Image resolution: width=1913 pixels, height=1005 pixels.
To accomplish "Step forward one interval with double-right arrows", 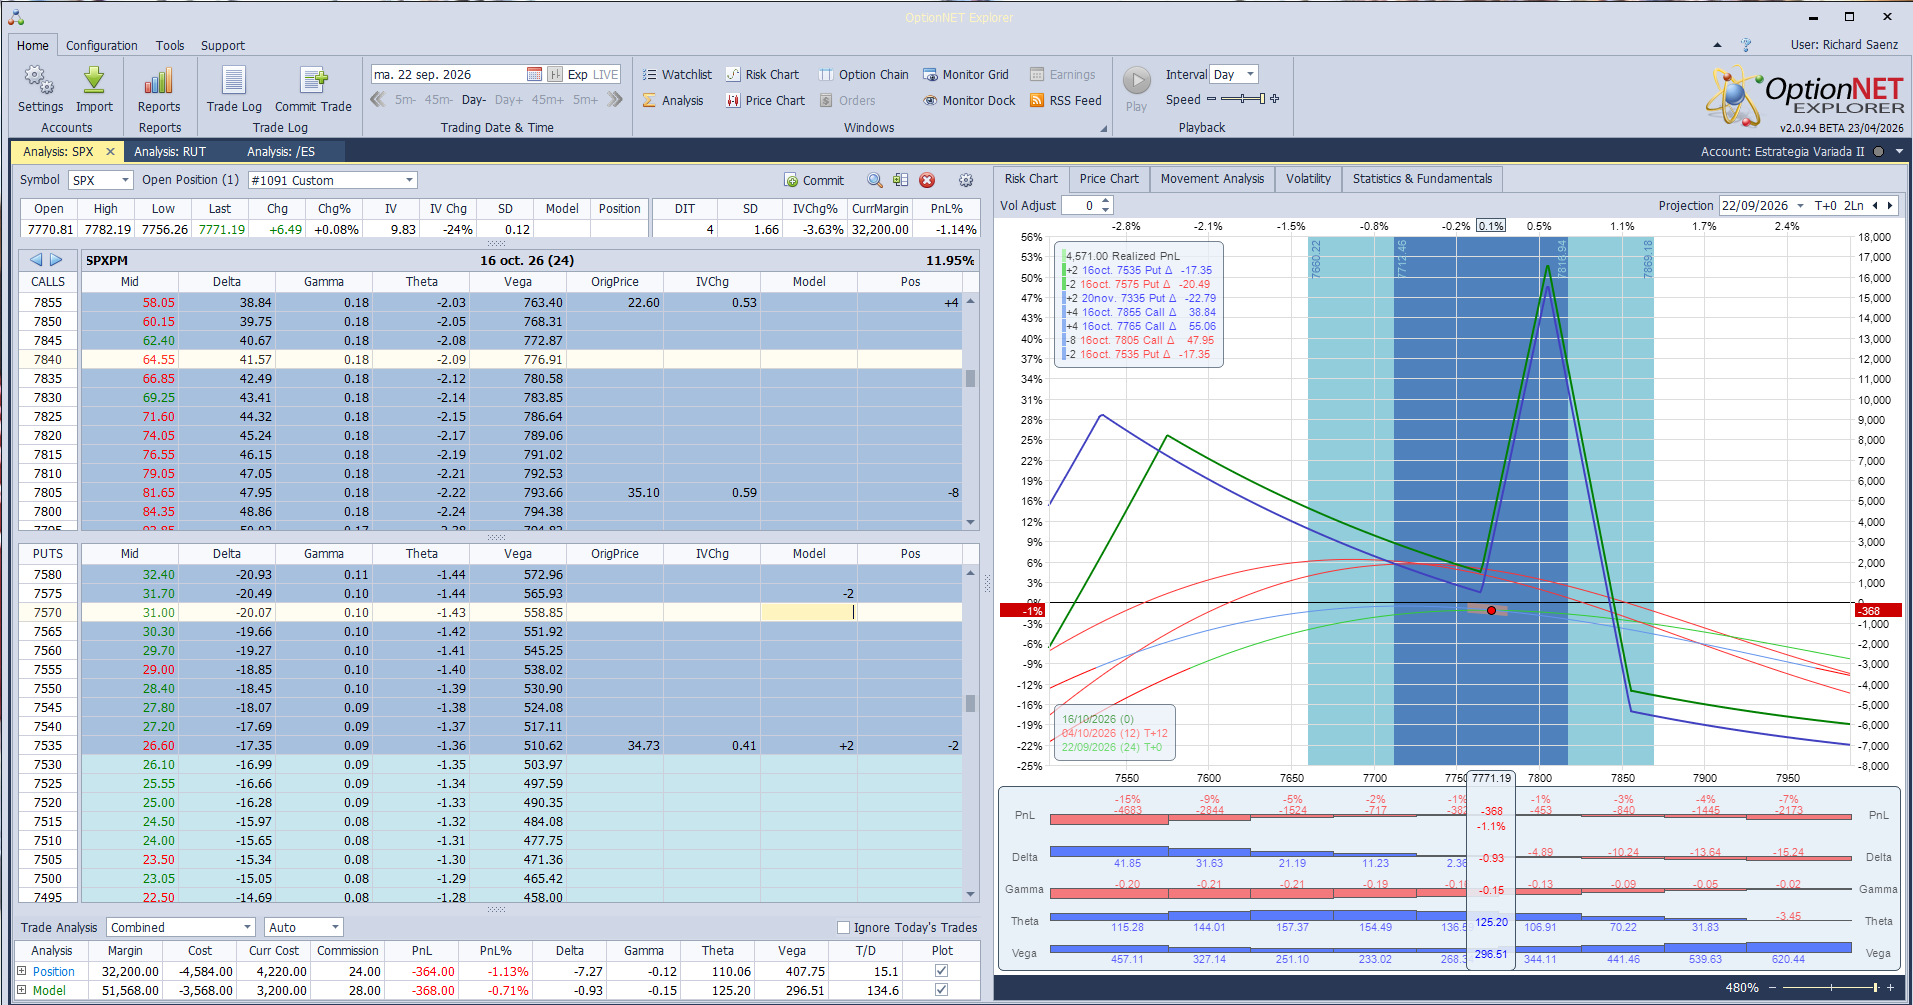I will click(x=615, y=99).
